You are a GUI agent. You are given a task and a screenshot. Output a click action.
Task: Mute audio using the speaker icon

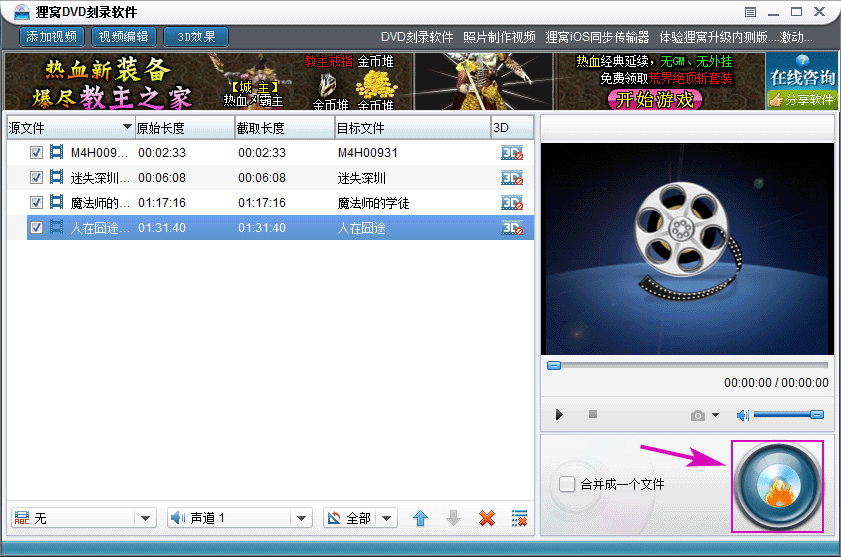click(x=743, y=415)
